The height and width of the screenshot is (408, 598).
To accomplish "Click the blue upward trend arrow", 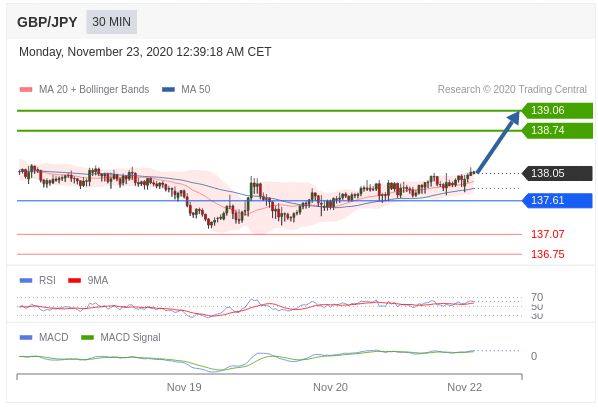I will click(498, 142).
